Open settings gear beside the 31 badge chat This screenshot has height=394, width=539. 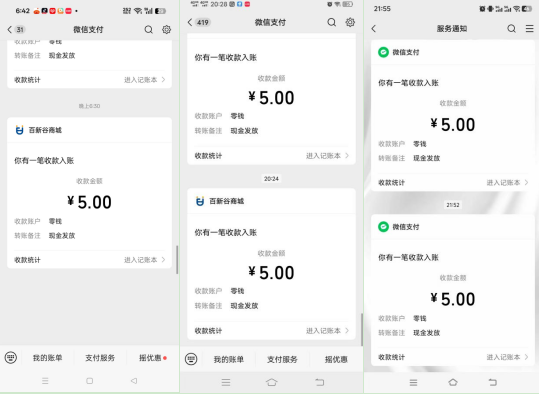pyautogui.click(x=166, y=30)
